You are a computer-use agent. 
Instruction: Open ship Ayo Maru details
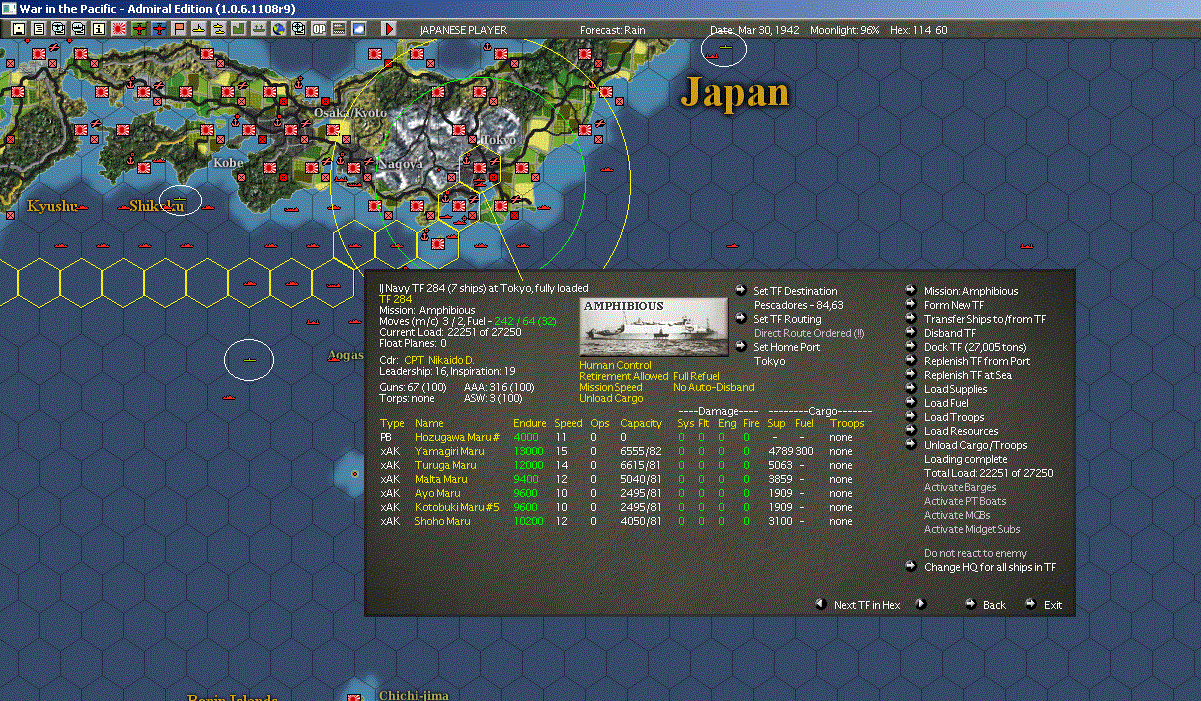tap(437, 493)
